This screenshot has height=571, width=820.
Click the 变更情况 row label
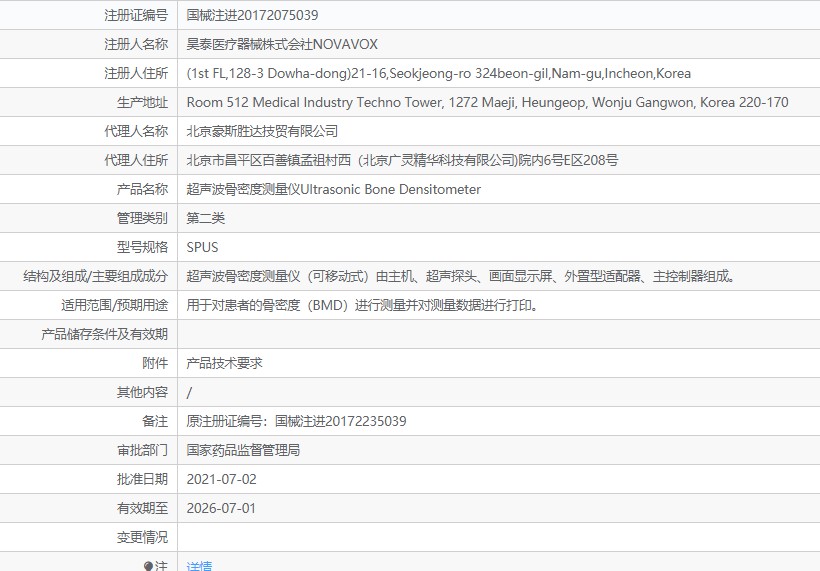click(142, 537)
